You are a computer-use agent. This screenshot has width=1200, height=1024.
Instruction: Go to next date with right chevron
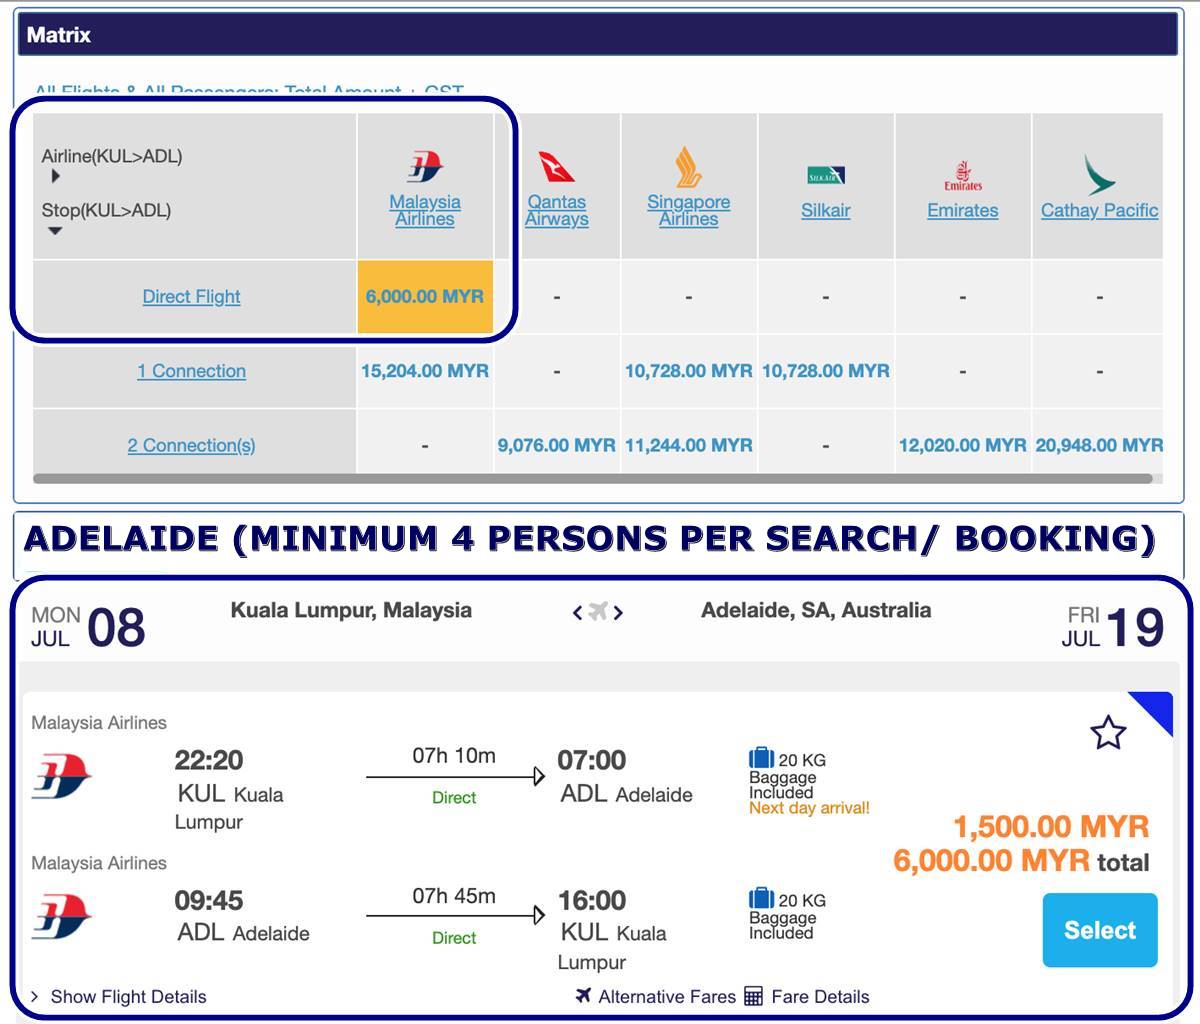618,612
